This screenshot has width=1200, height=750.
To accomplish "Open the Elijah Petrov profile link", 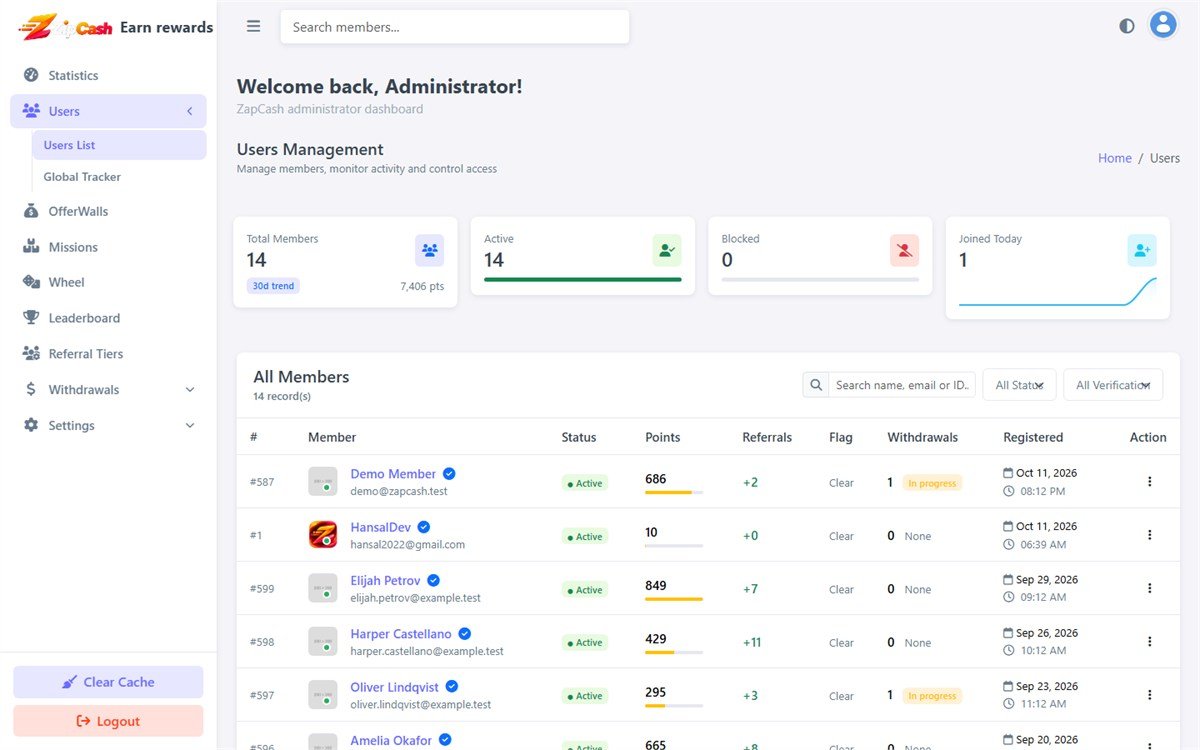I will point(385,580).
